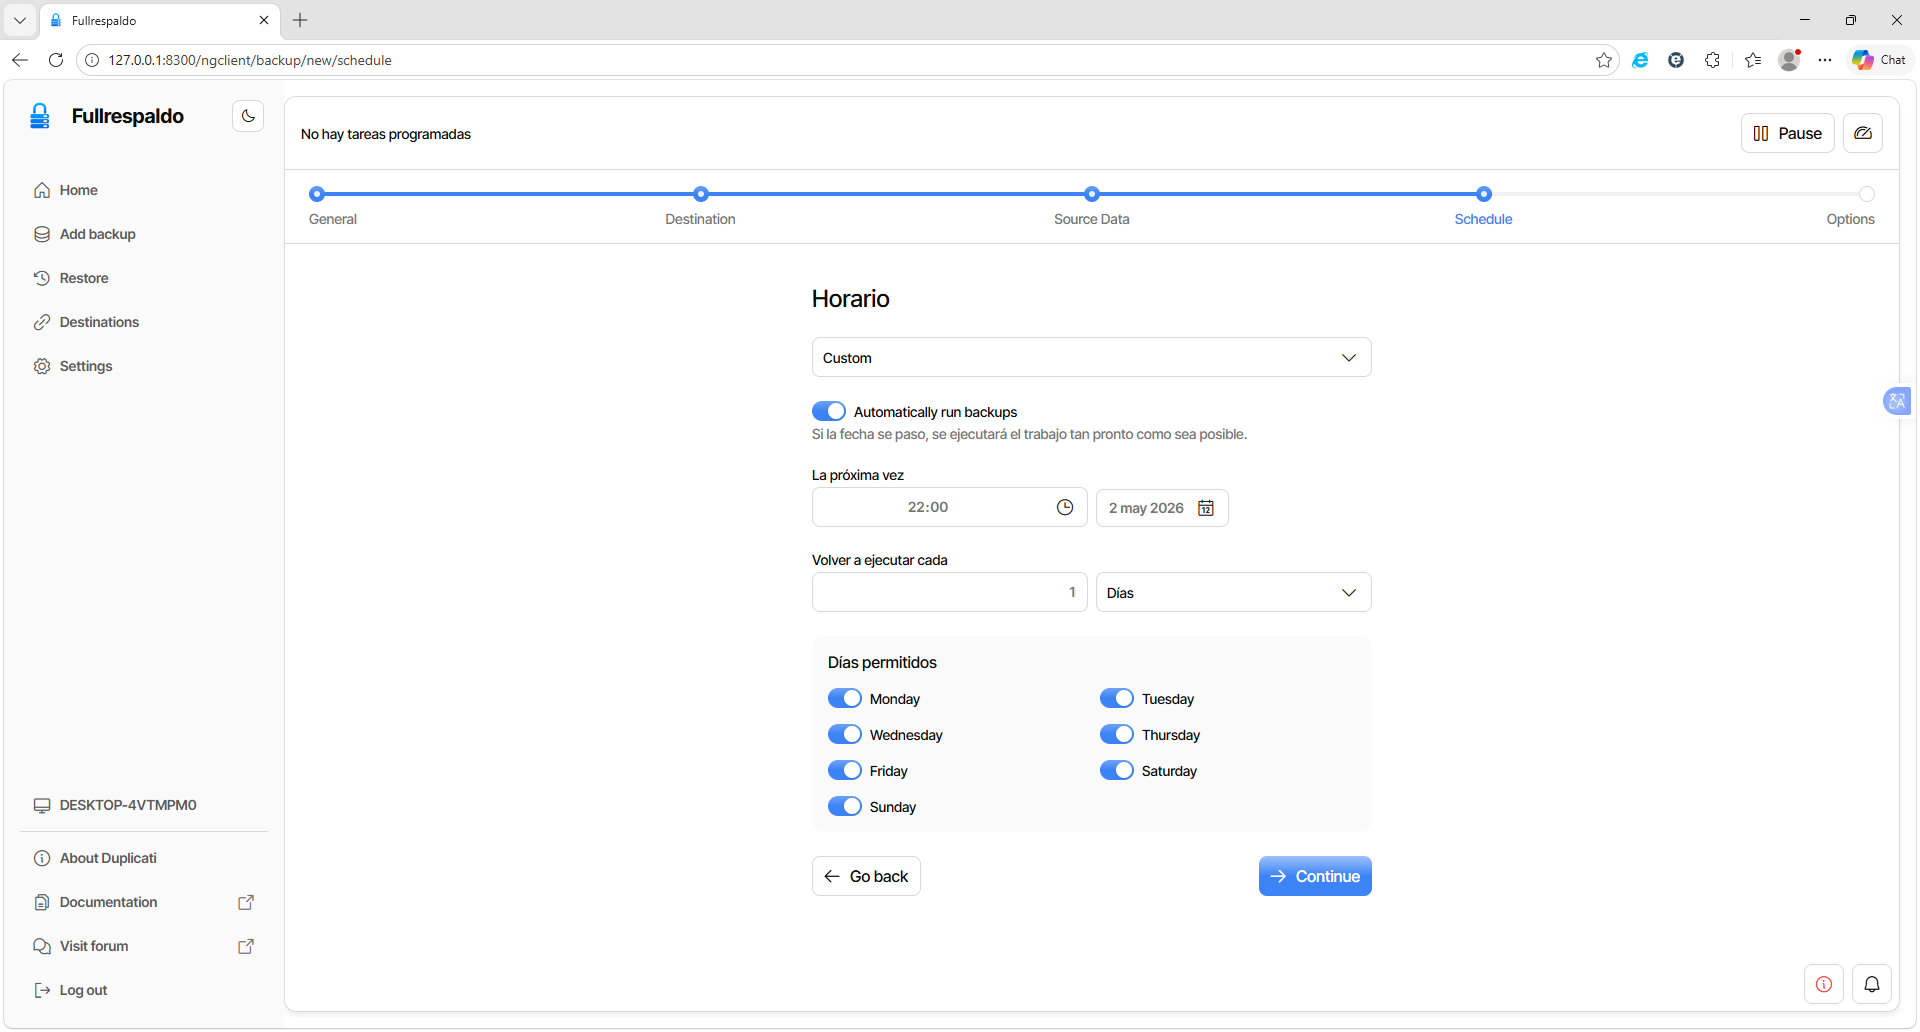
Task: Click the Pause button
Action: point(1787,133)
